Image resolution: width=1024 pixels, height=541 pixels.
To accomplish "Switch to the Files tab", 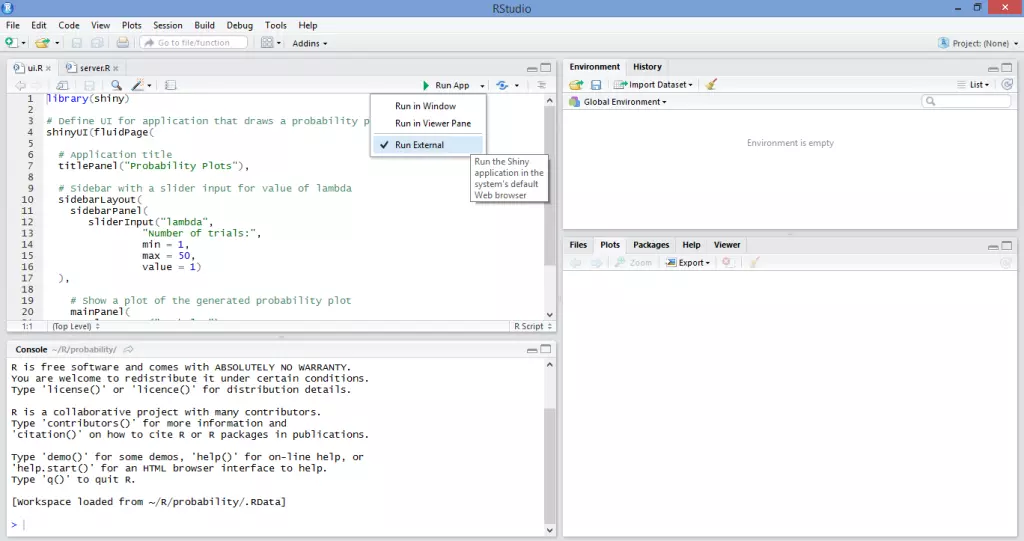I will pos(578,245).
